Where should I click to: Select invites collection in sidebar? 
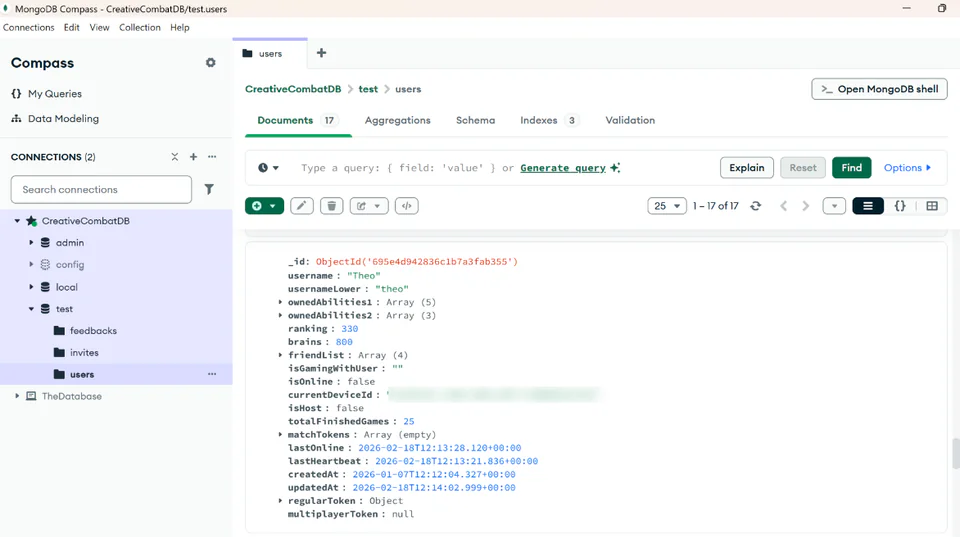click(84, 353)
